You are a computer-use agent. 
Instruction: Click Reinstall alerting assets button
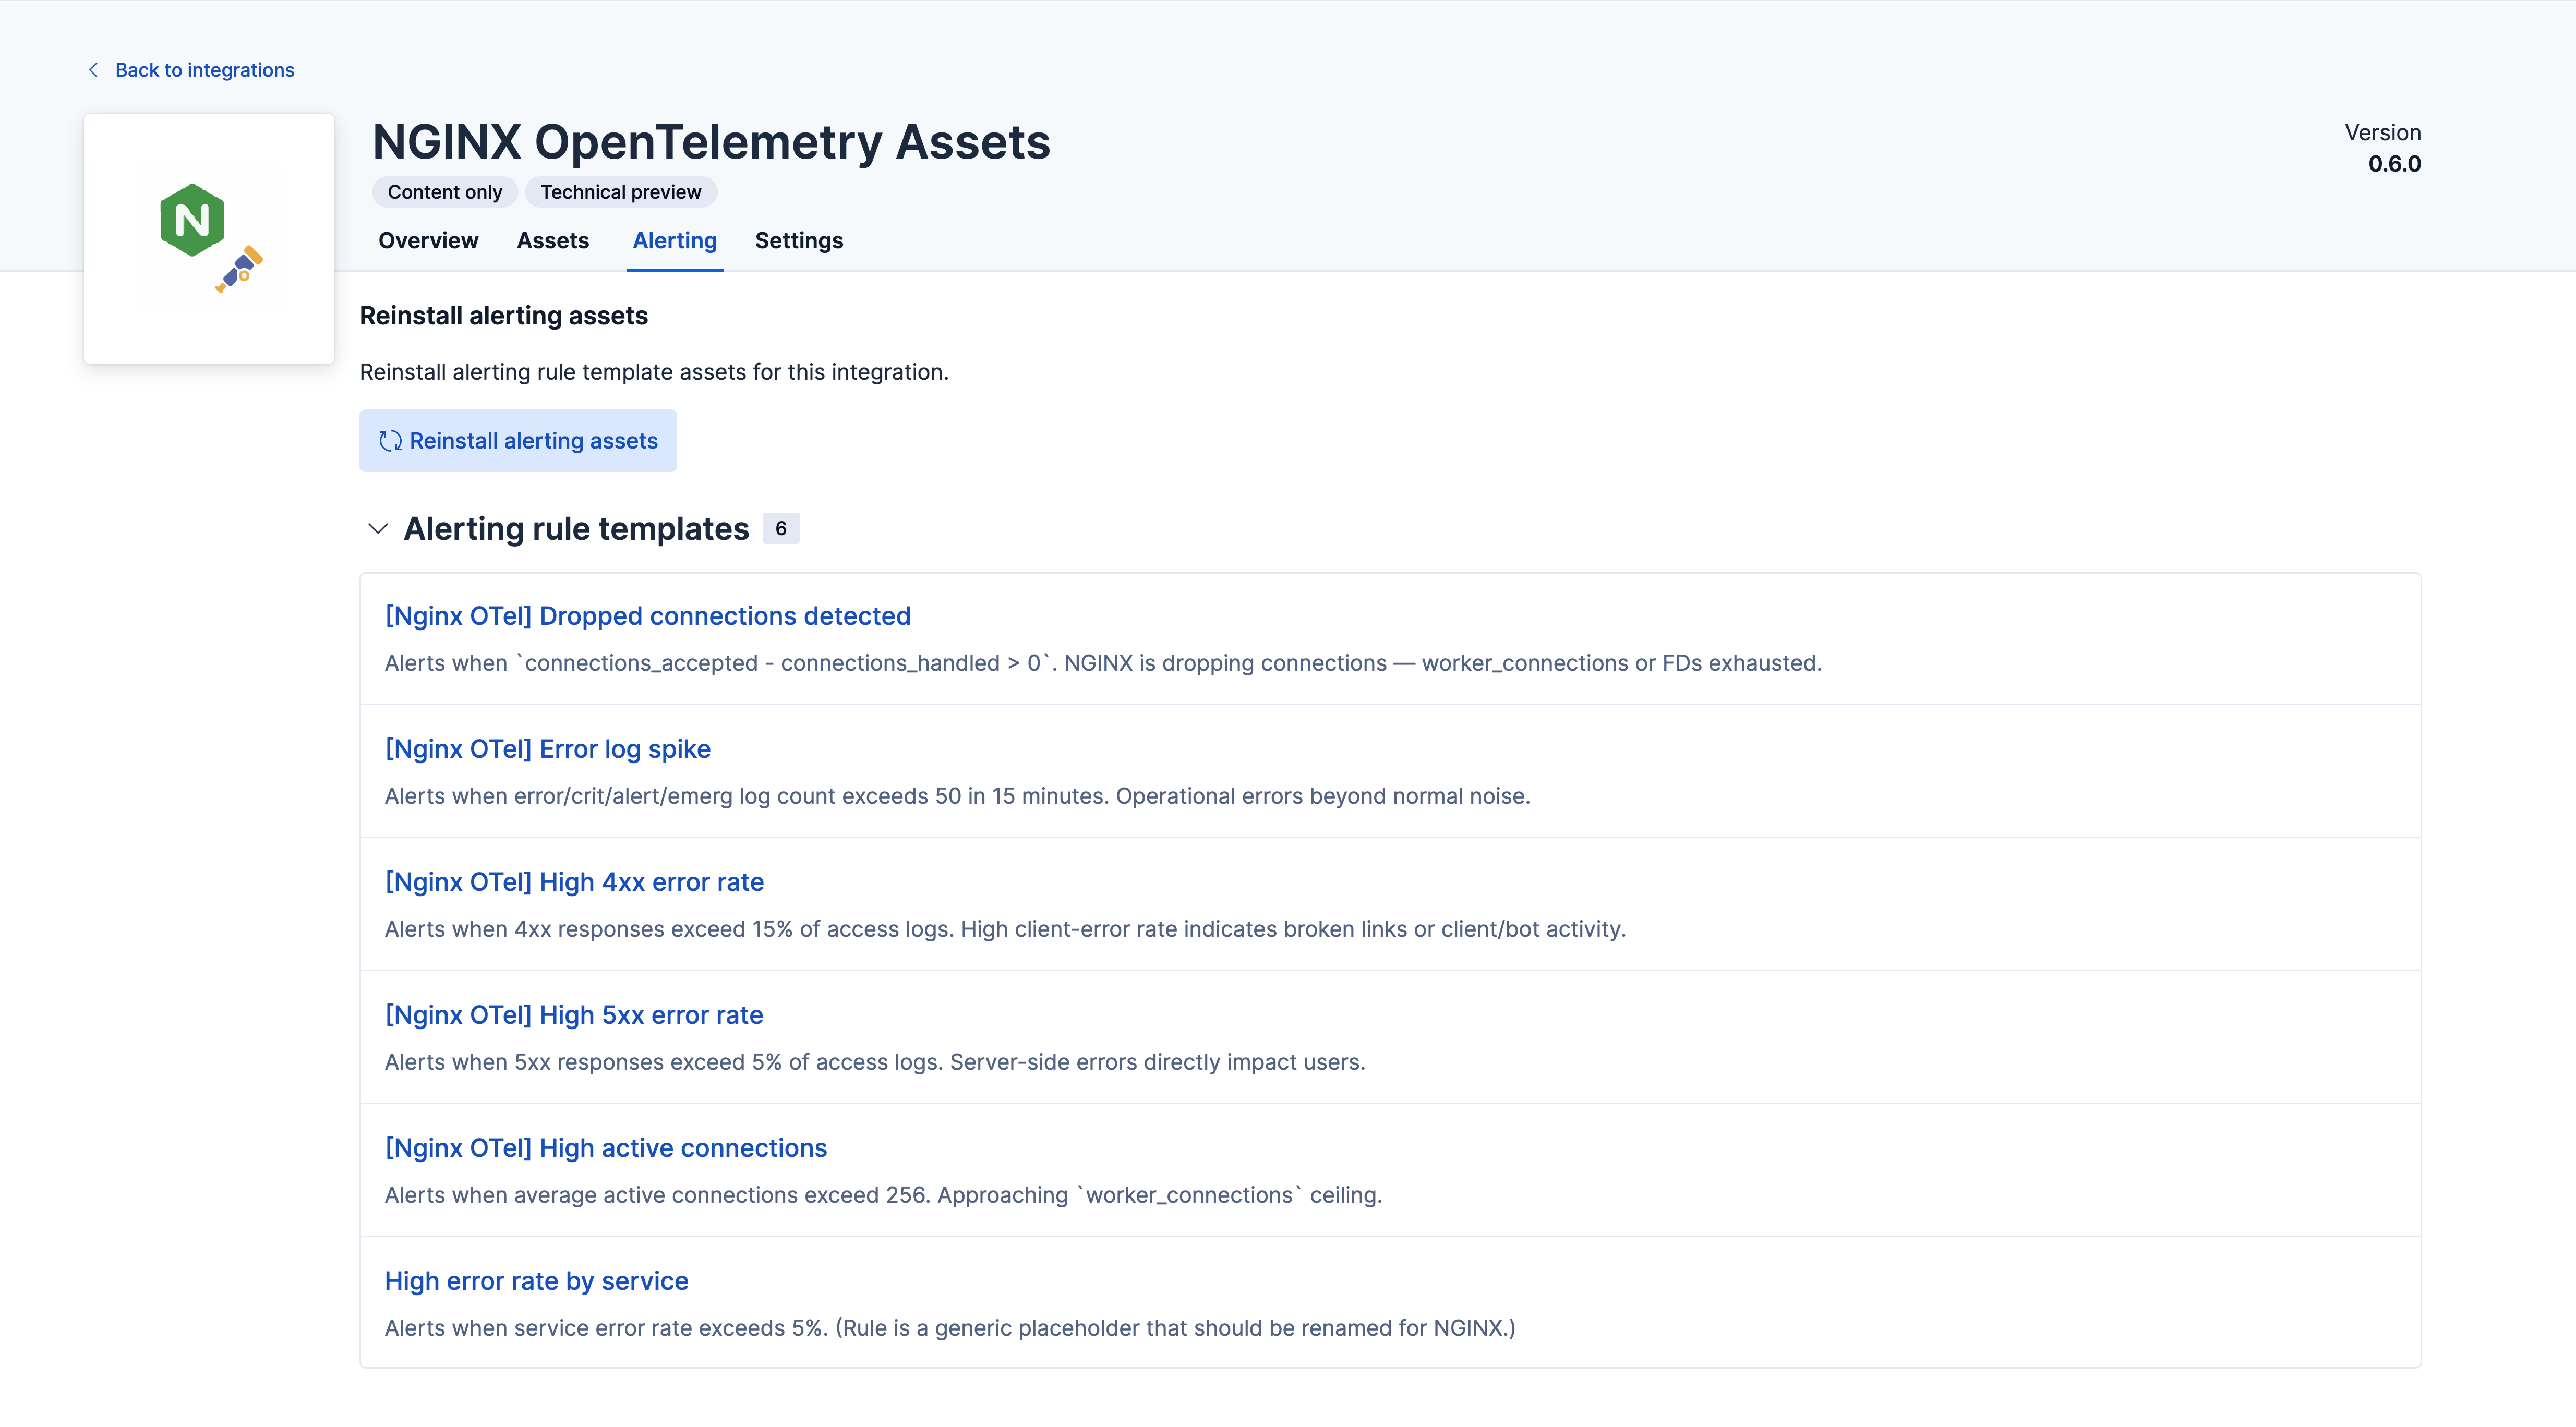click(x=518, y=440)
